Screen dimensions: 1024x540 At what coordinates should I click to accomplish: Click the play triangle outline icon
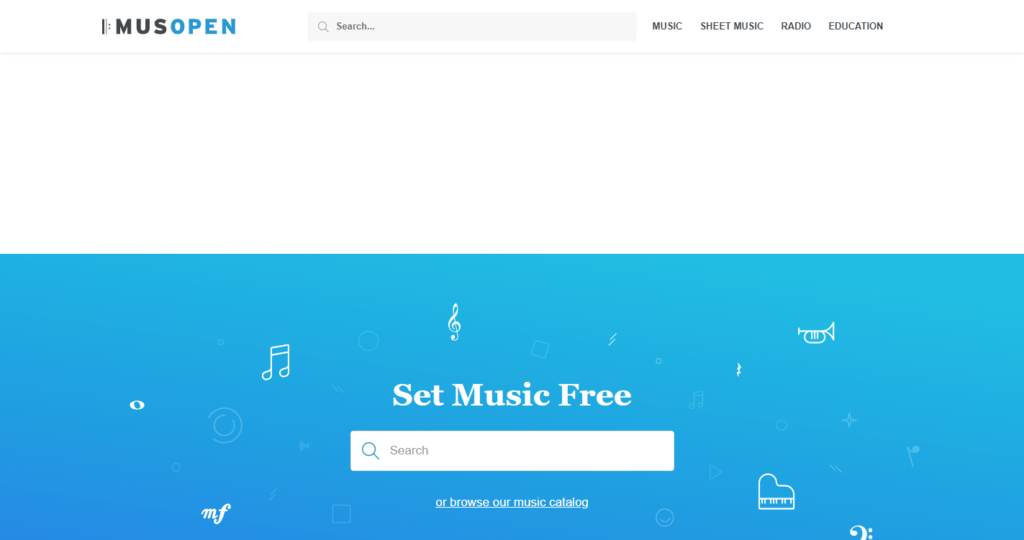pyautogui.click(x=716, y=471)
